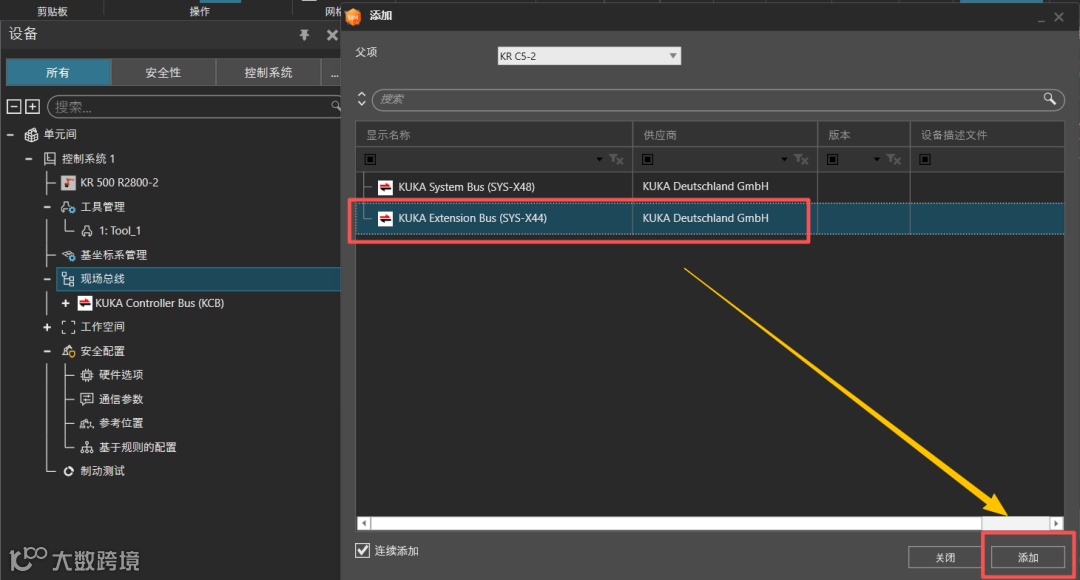Expand the KUKA Controller Bus (KCB) node

pos(65,303)
